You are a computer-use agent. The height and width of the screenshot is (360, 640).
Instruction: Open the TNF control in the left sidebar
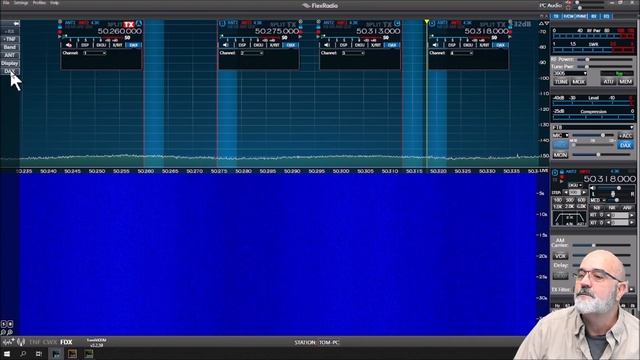(x=10, y=39)
